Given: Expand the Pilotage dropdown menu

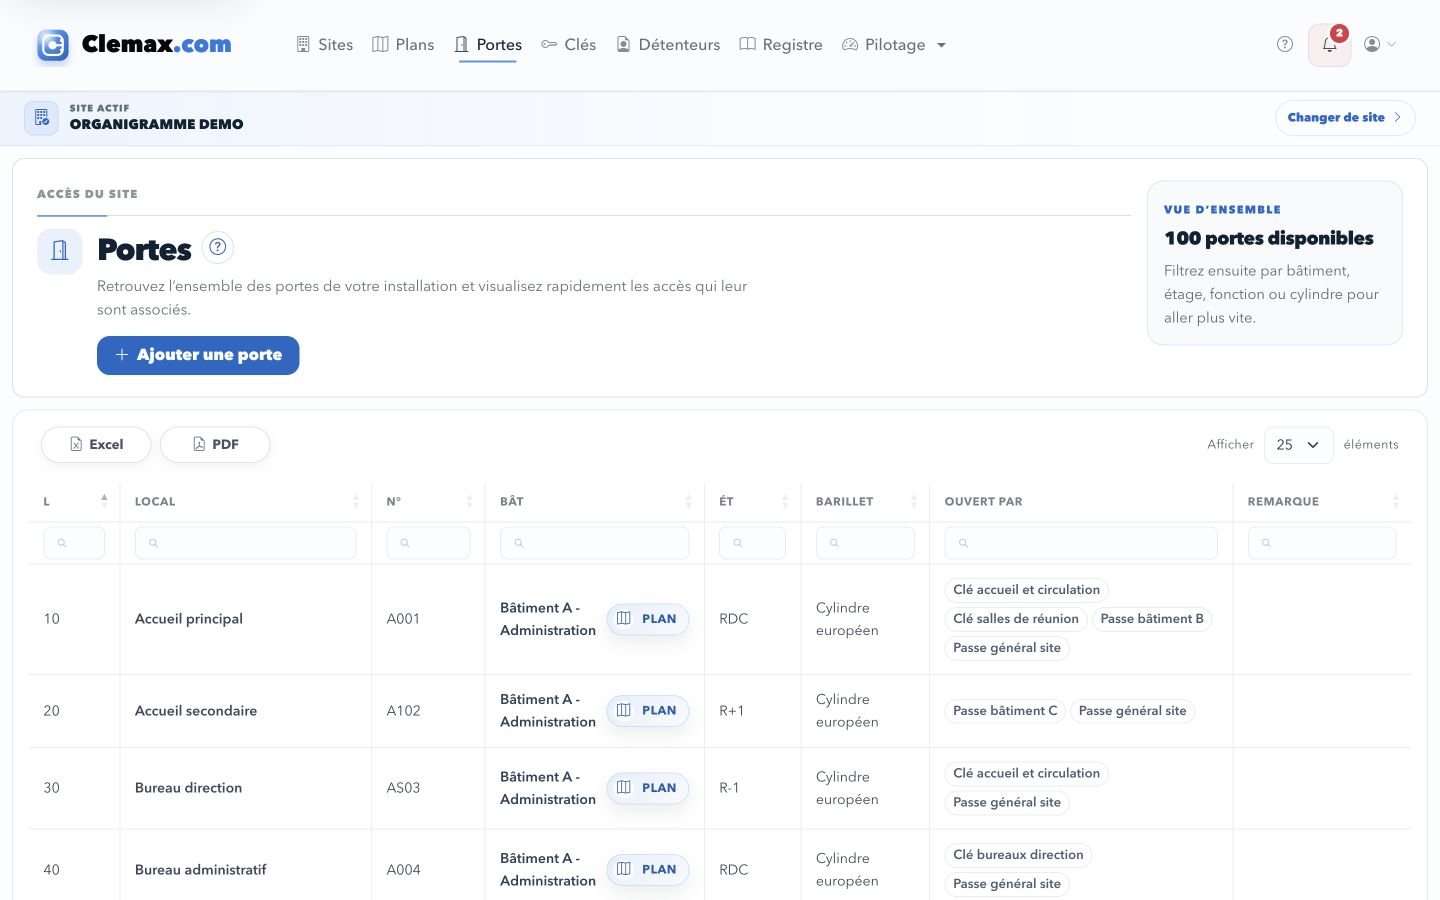Looking at the screenshot, I should (894, 45).
